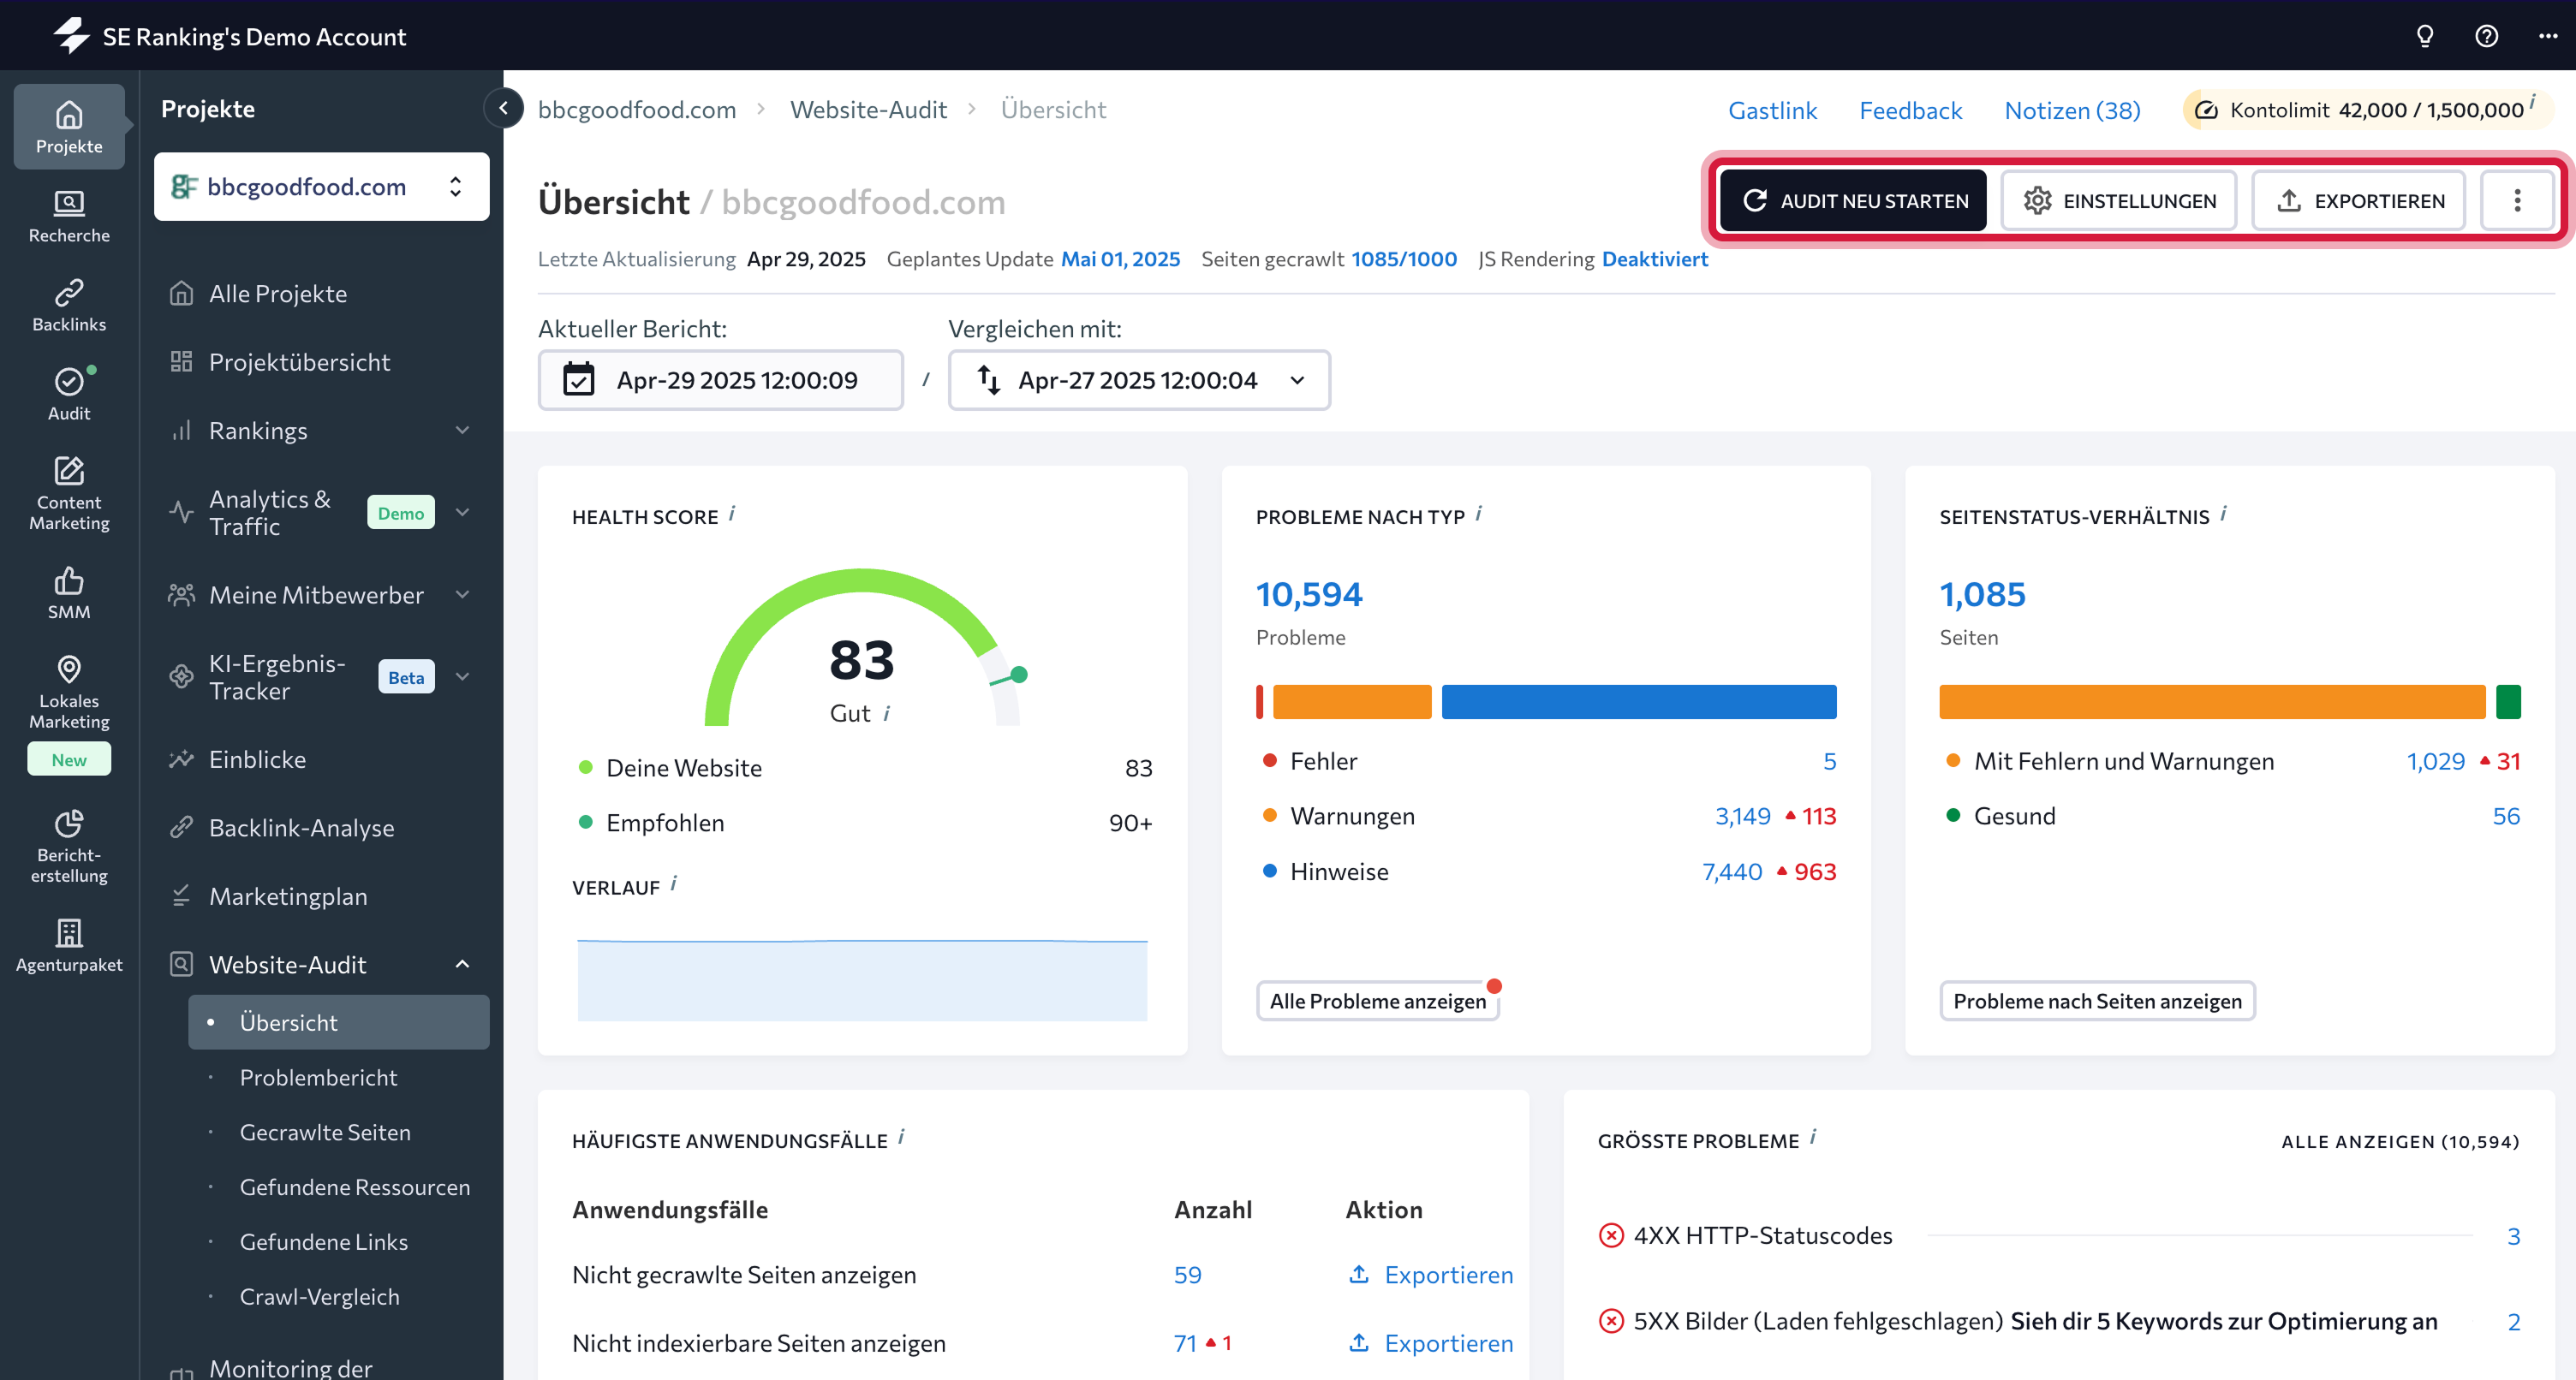Click the Probleme nach Typ info icon

tap(1479, 513)
